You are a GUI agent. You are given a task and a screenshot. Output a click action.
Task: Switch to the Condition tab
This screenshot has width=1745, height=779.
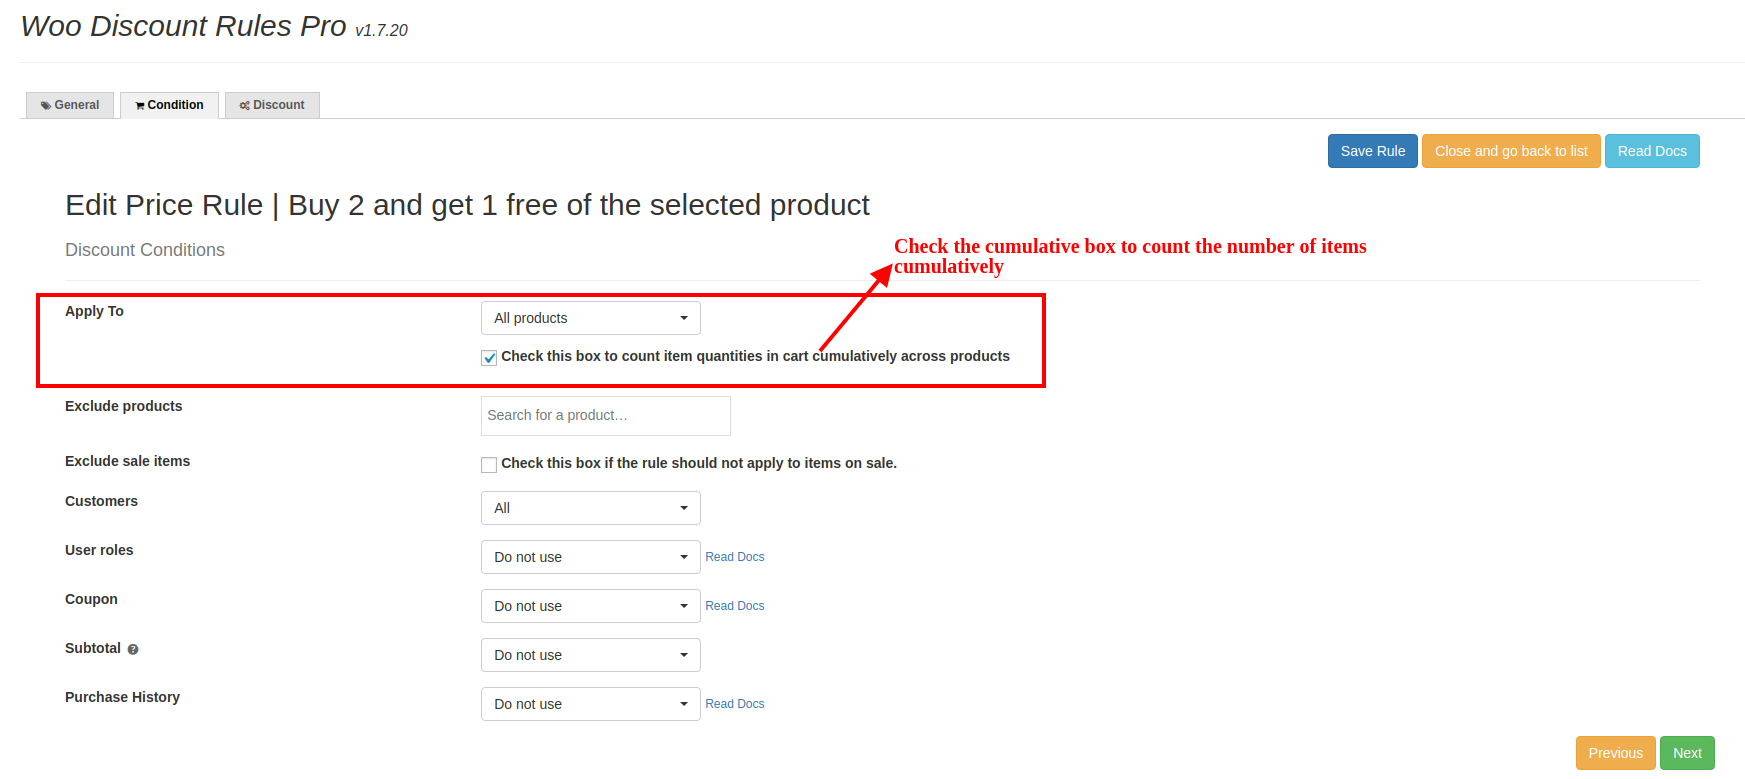point(170,105)
